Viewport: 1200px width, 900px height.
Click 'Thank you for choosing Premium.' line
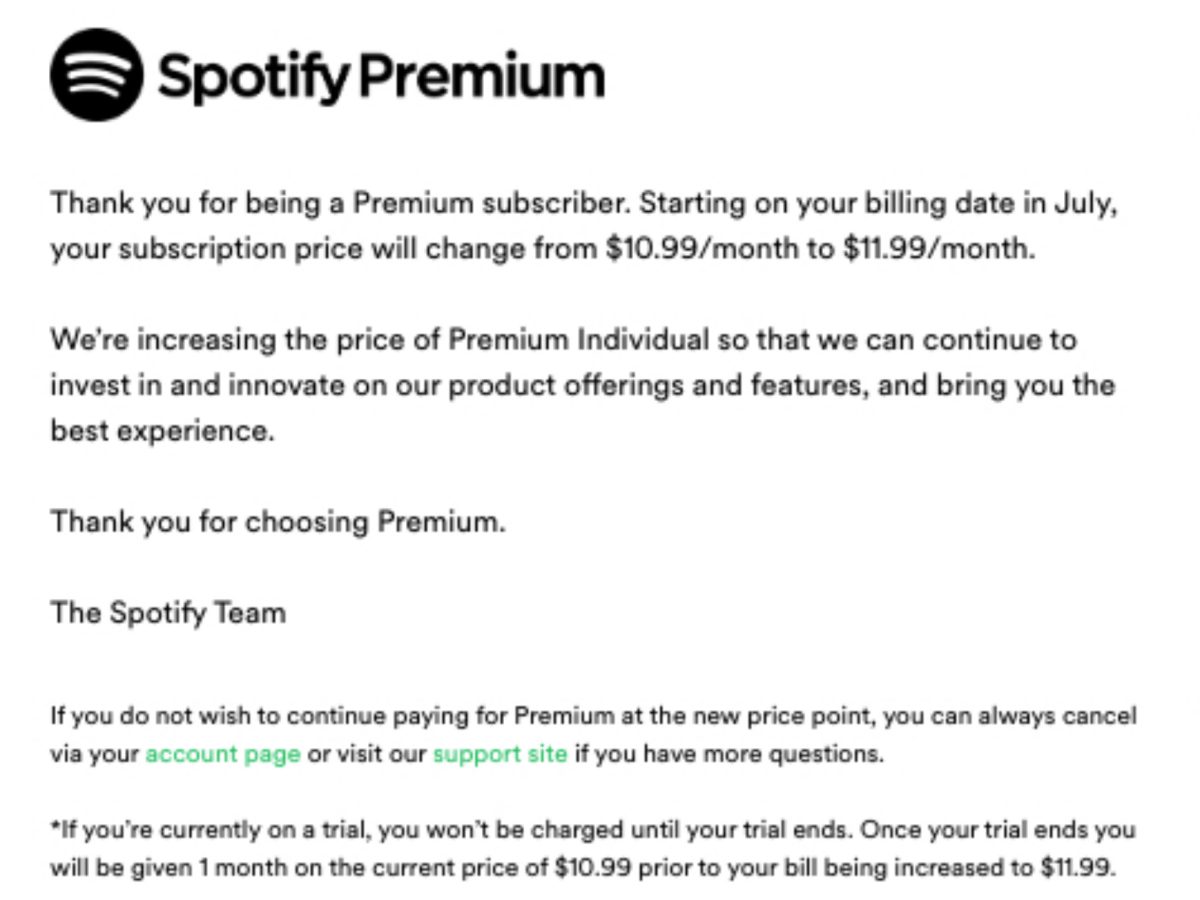pos(278,521)
